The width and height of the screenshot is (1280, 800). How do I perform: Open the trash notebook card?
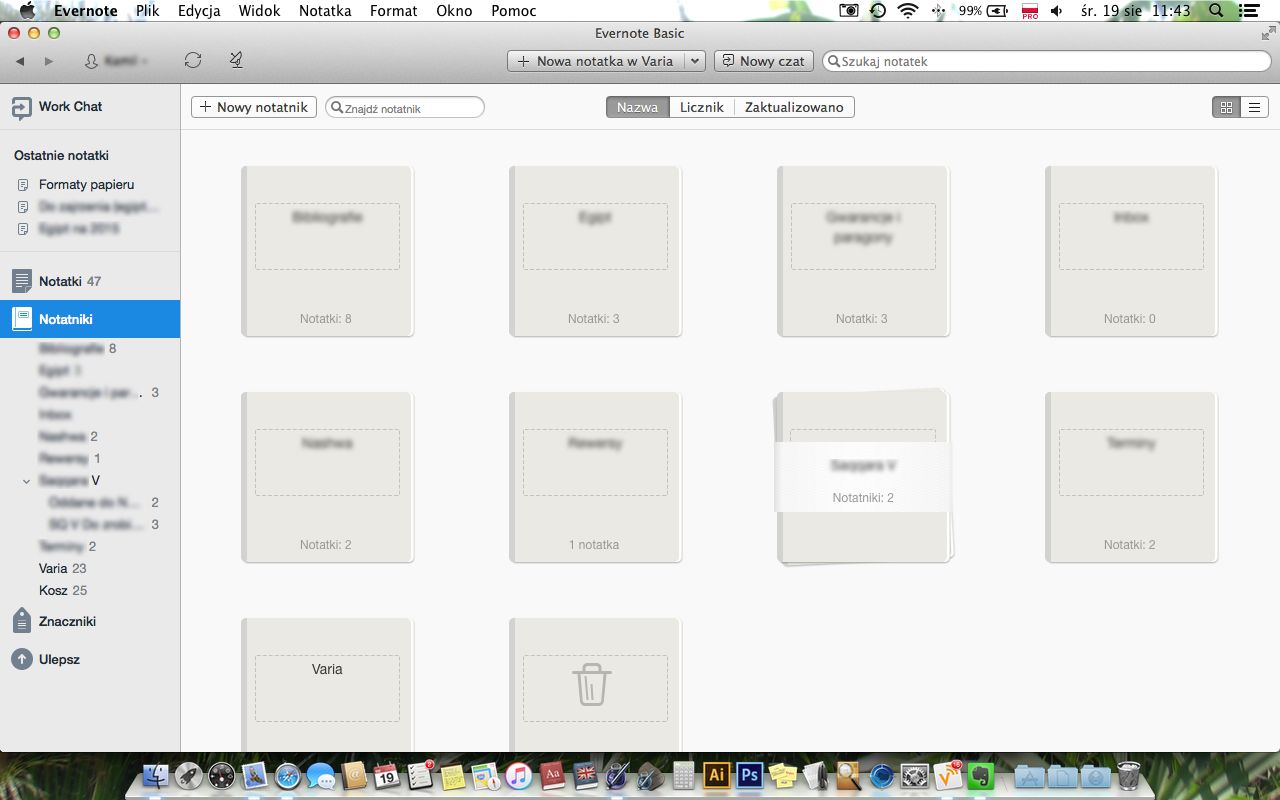595,685
